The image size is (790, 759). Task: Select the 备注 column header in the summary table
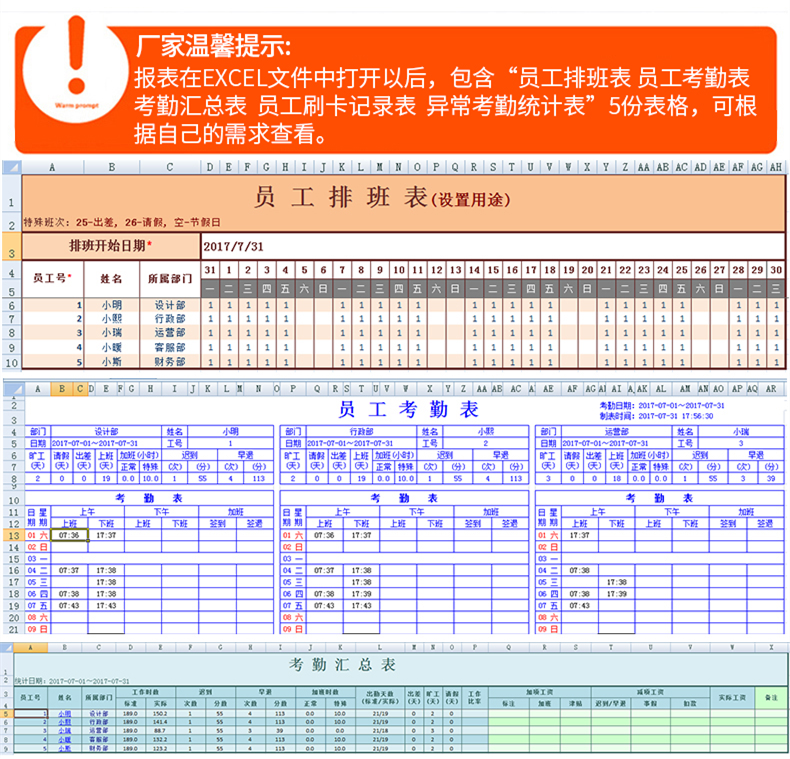[x=768, y=695]
